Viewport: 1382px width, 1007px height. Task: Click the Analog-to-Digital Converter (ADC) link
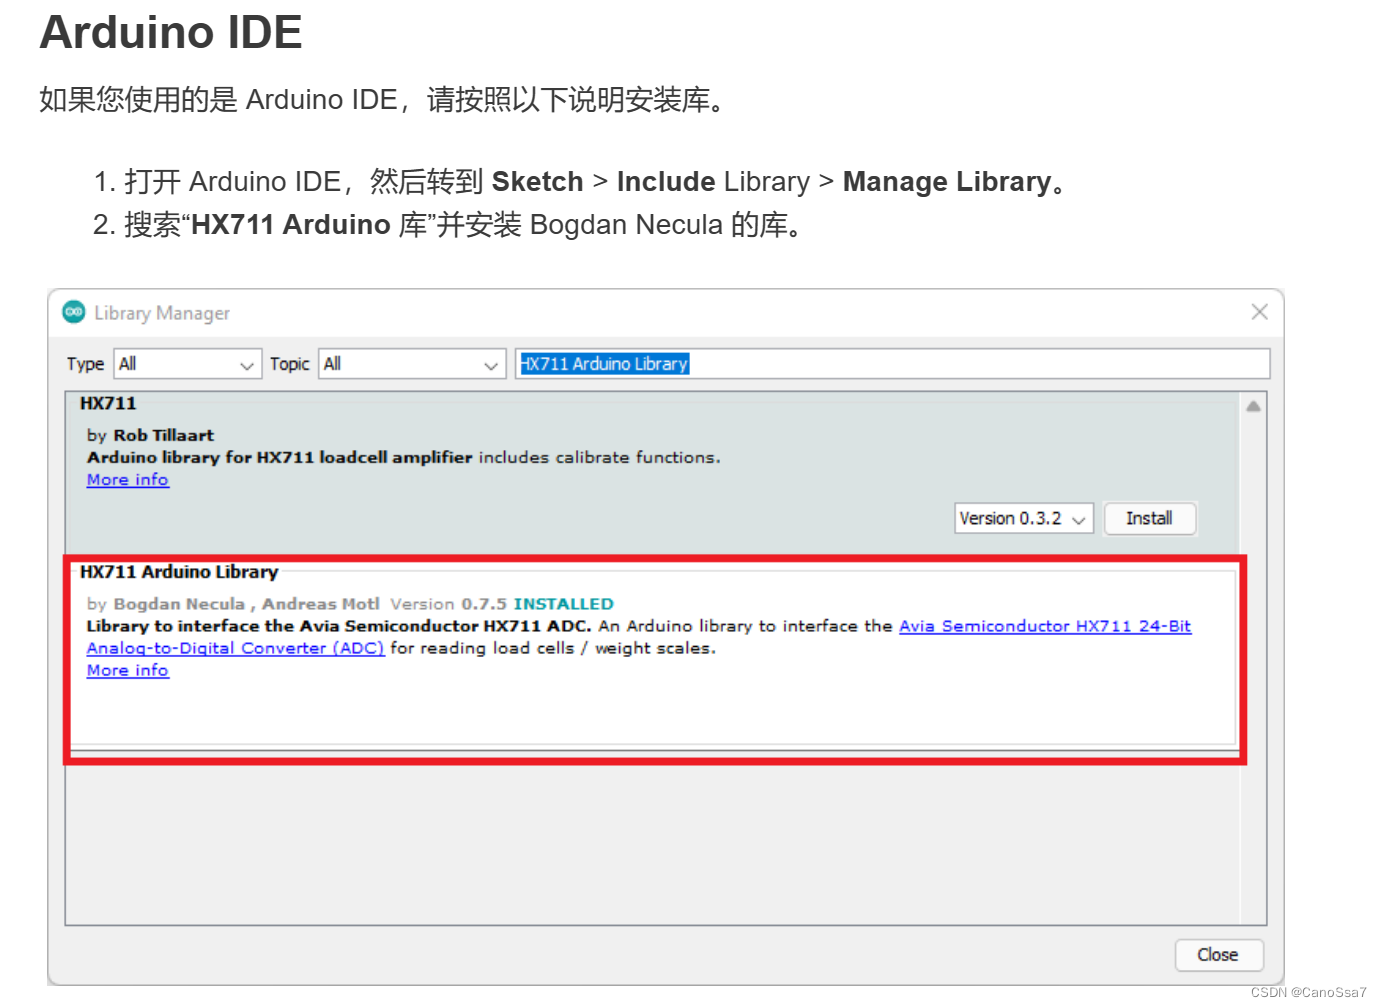(235, 647)
